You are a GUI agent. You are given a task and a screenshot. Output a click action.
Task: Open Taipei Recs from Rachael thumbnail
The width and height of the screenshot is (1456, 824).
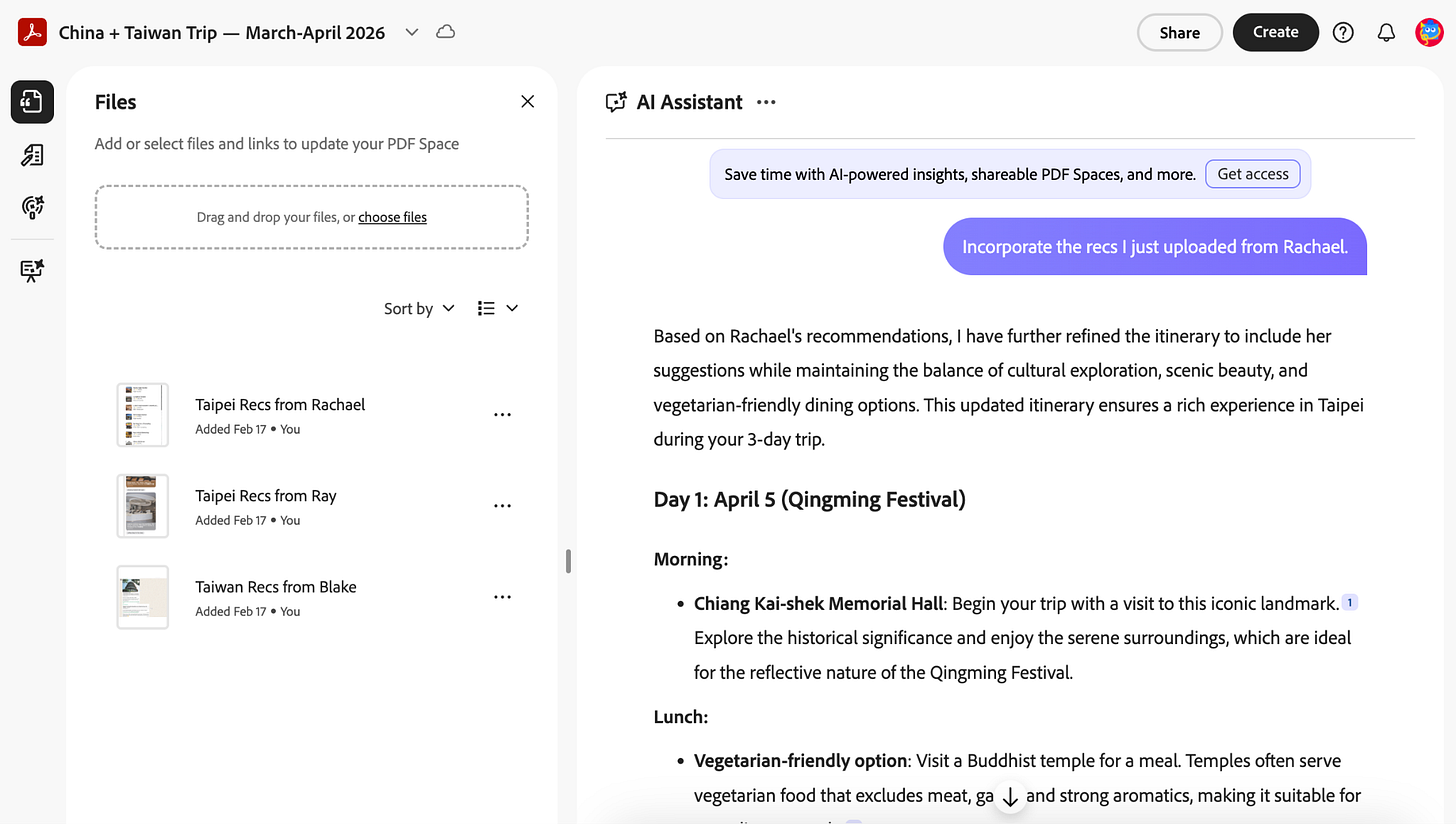tap(142, 414)
